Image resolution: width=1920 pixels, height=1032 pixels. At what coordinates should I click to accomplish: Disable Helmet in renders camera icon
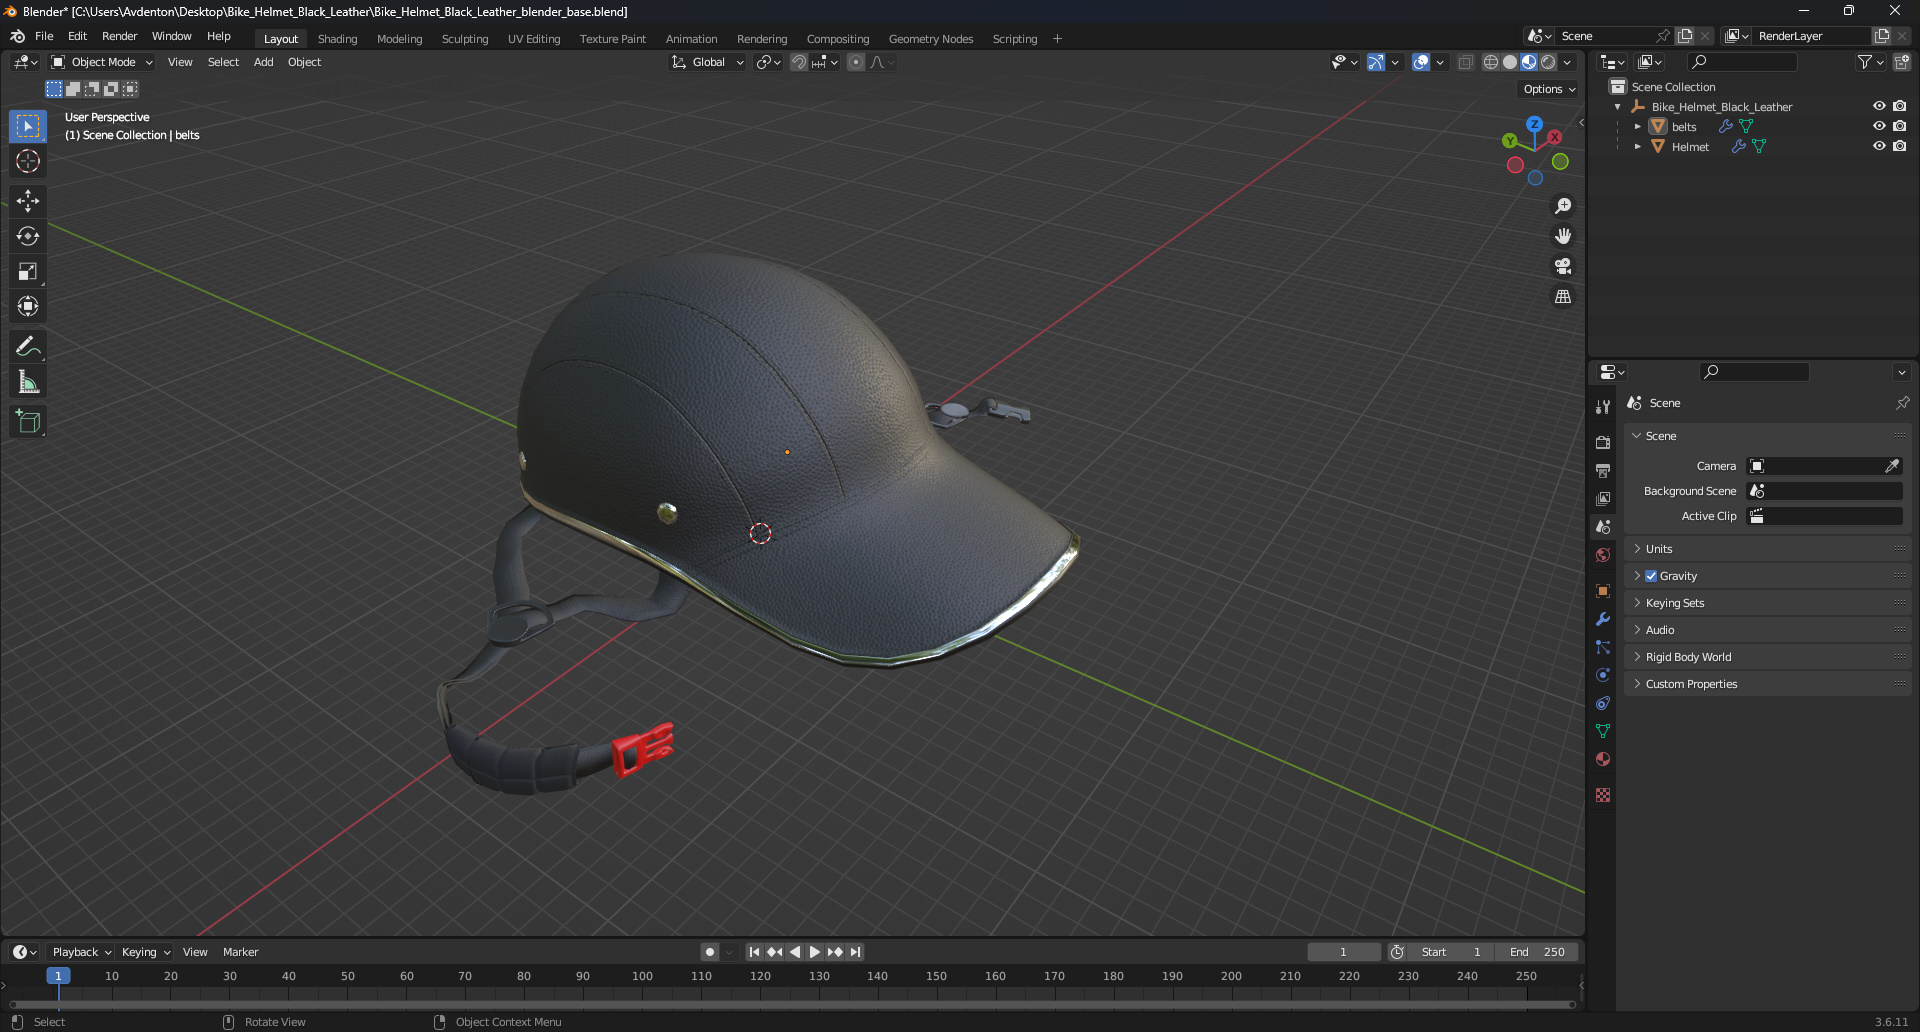pos(1899,146)
